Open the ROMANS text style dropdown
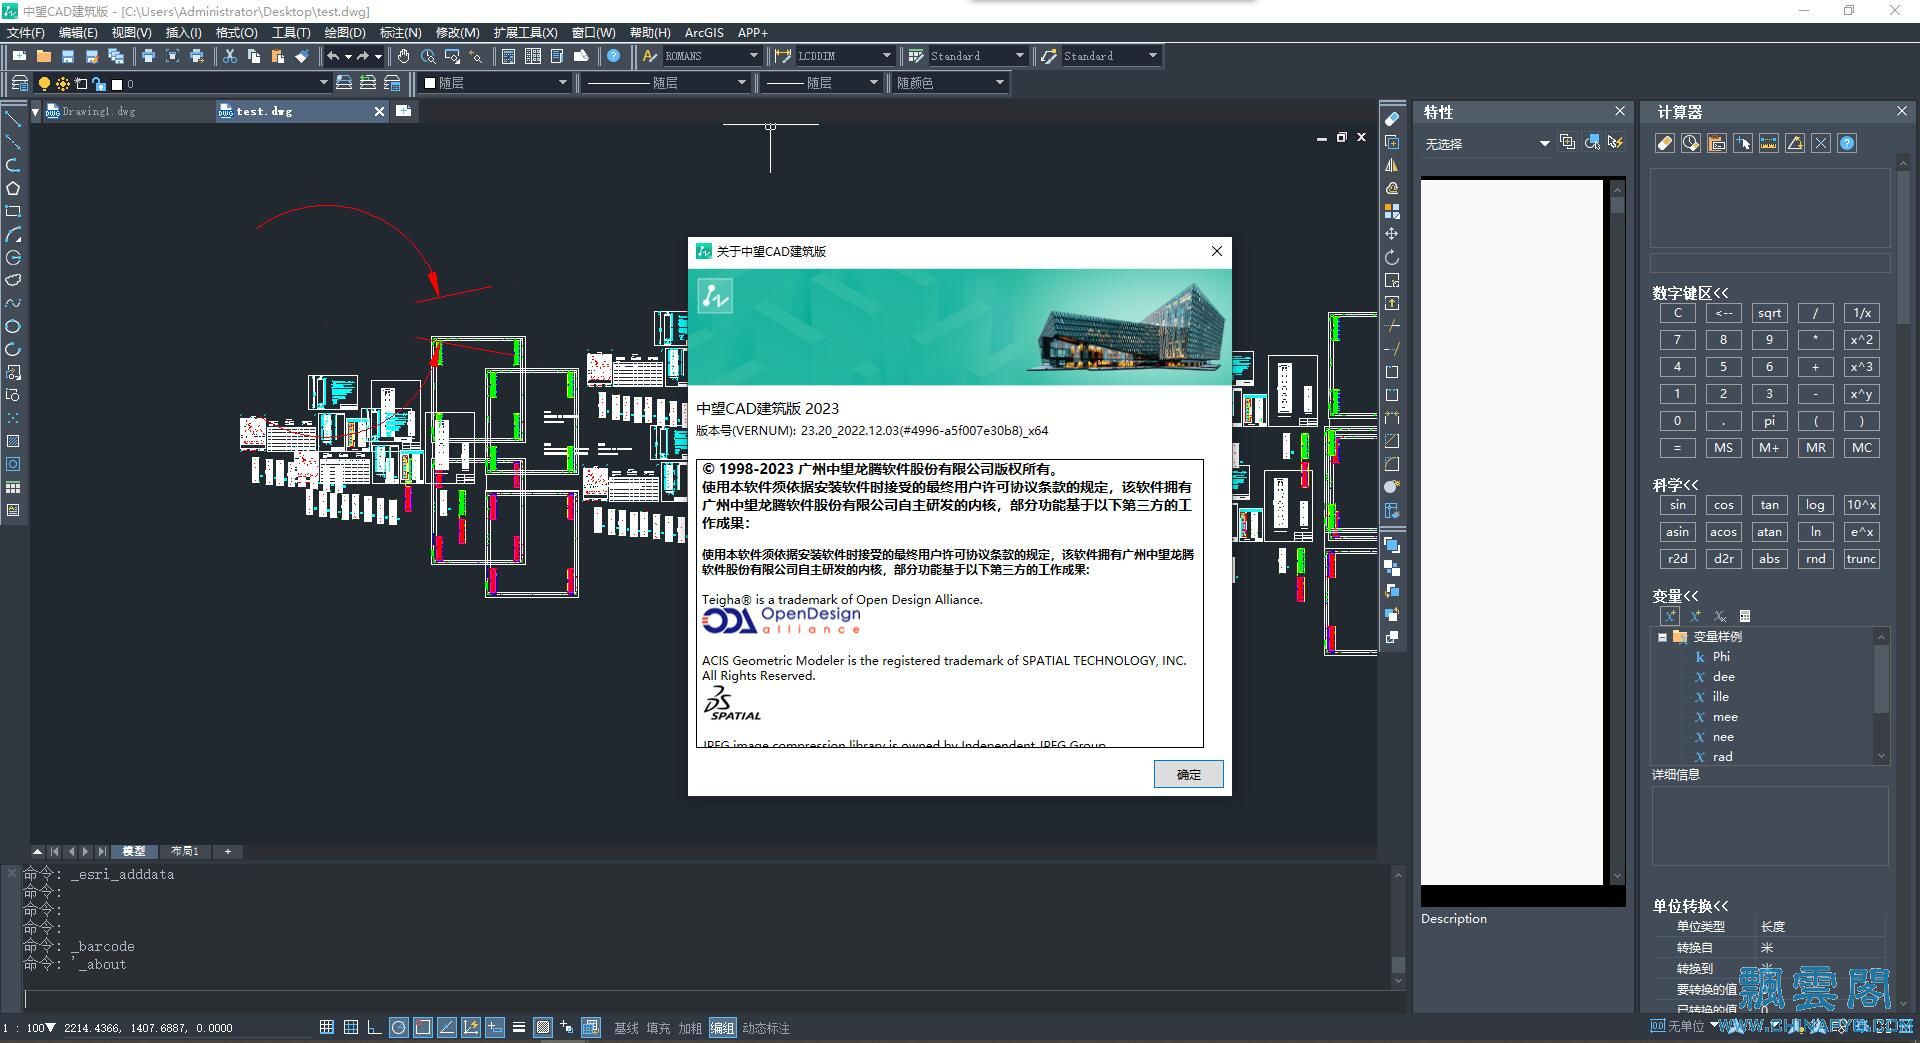1920x1043 pixels. (x=711, y=56)
